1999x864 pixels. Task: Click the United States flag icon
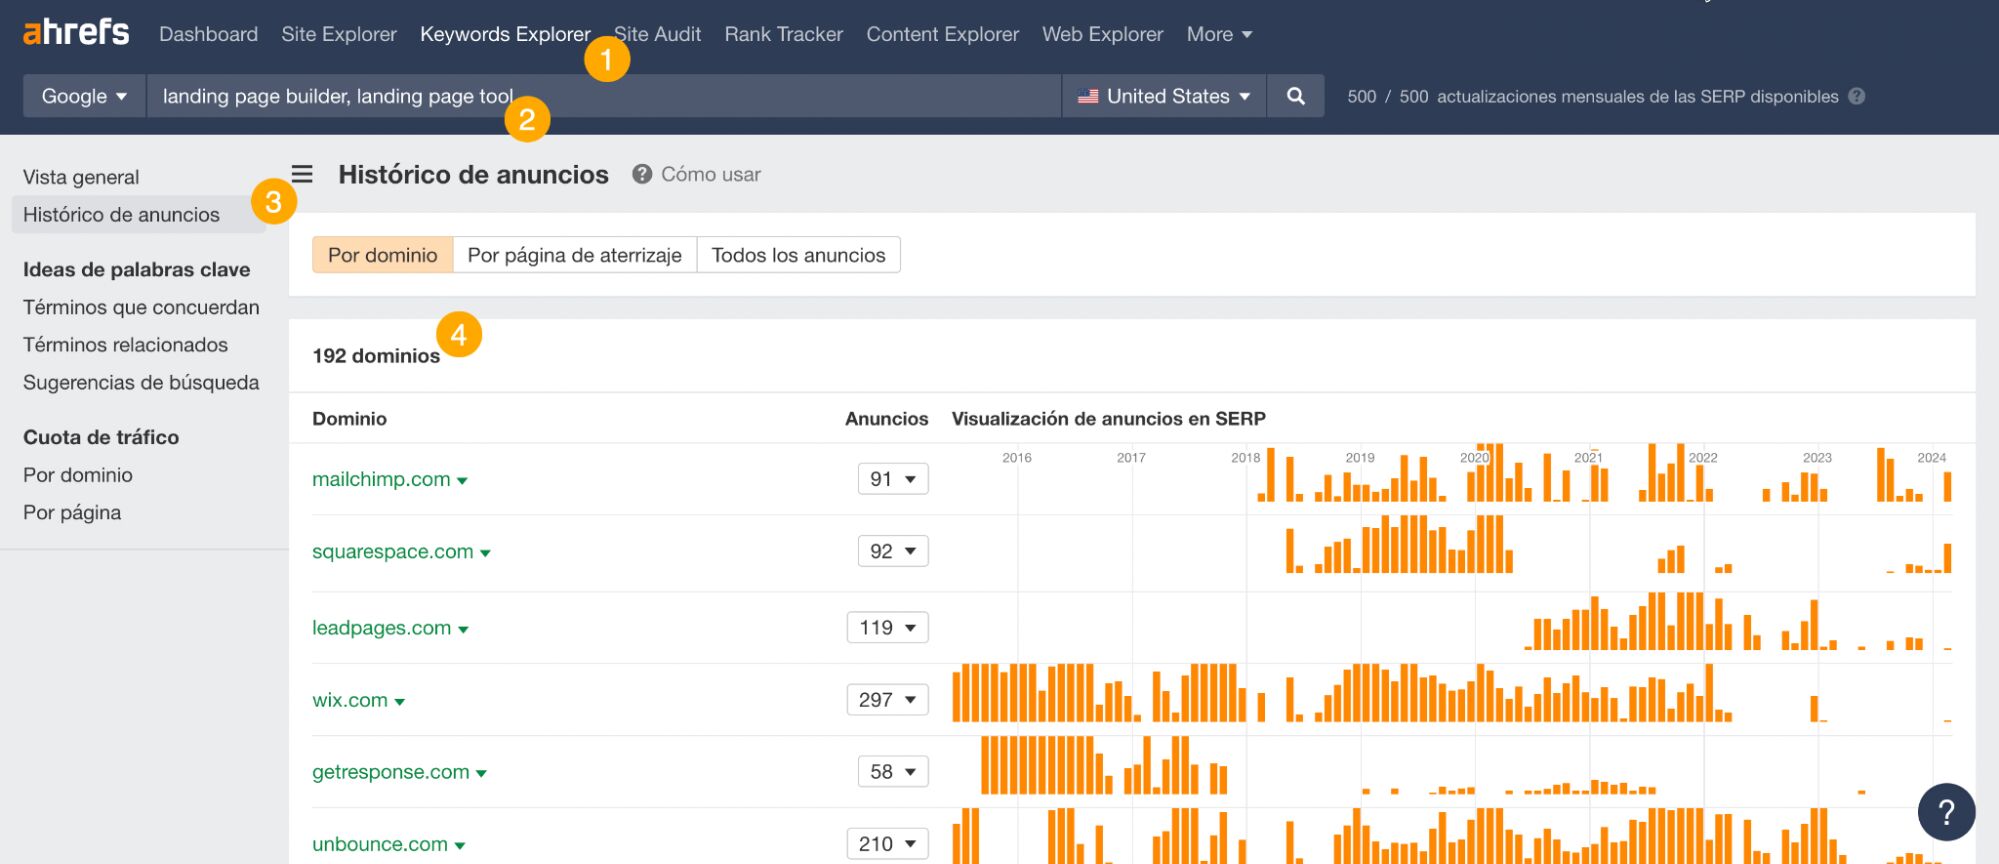pos(1088,97)
